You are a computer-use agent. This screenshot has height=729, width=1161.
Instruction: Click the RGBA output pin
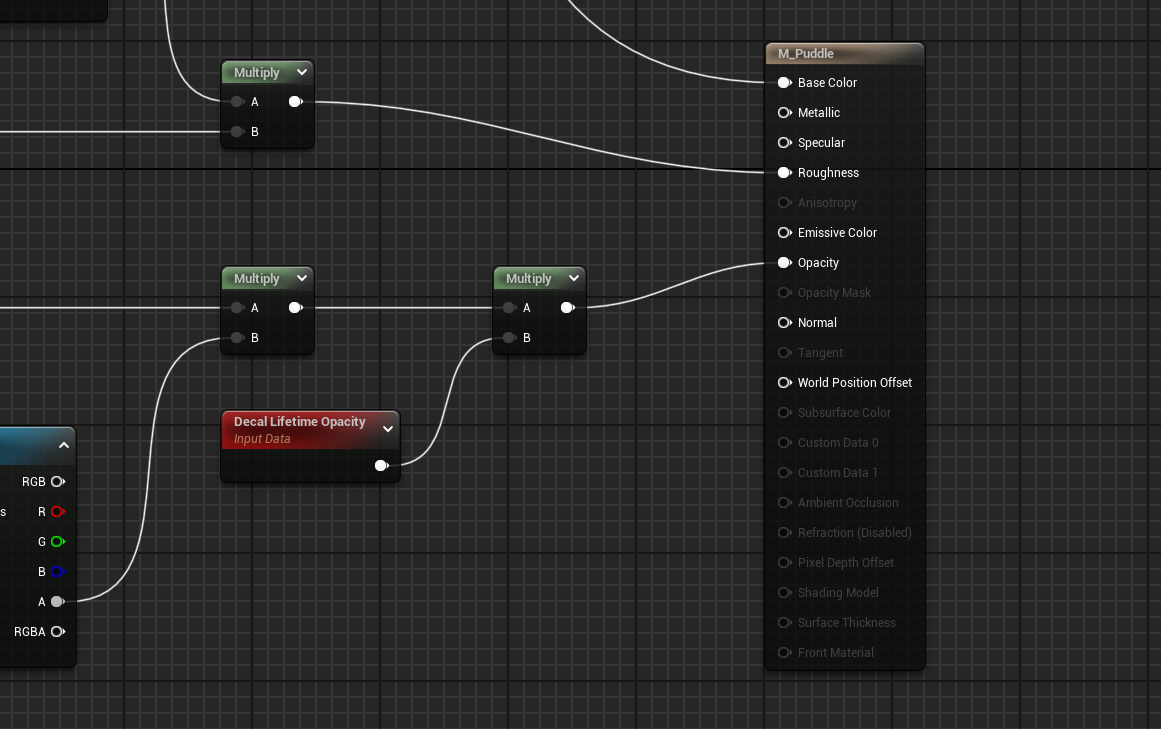click(x=58, y=631)
